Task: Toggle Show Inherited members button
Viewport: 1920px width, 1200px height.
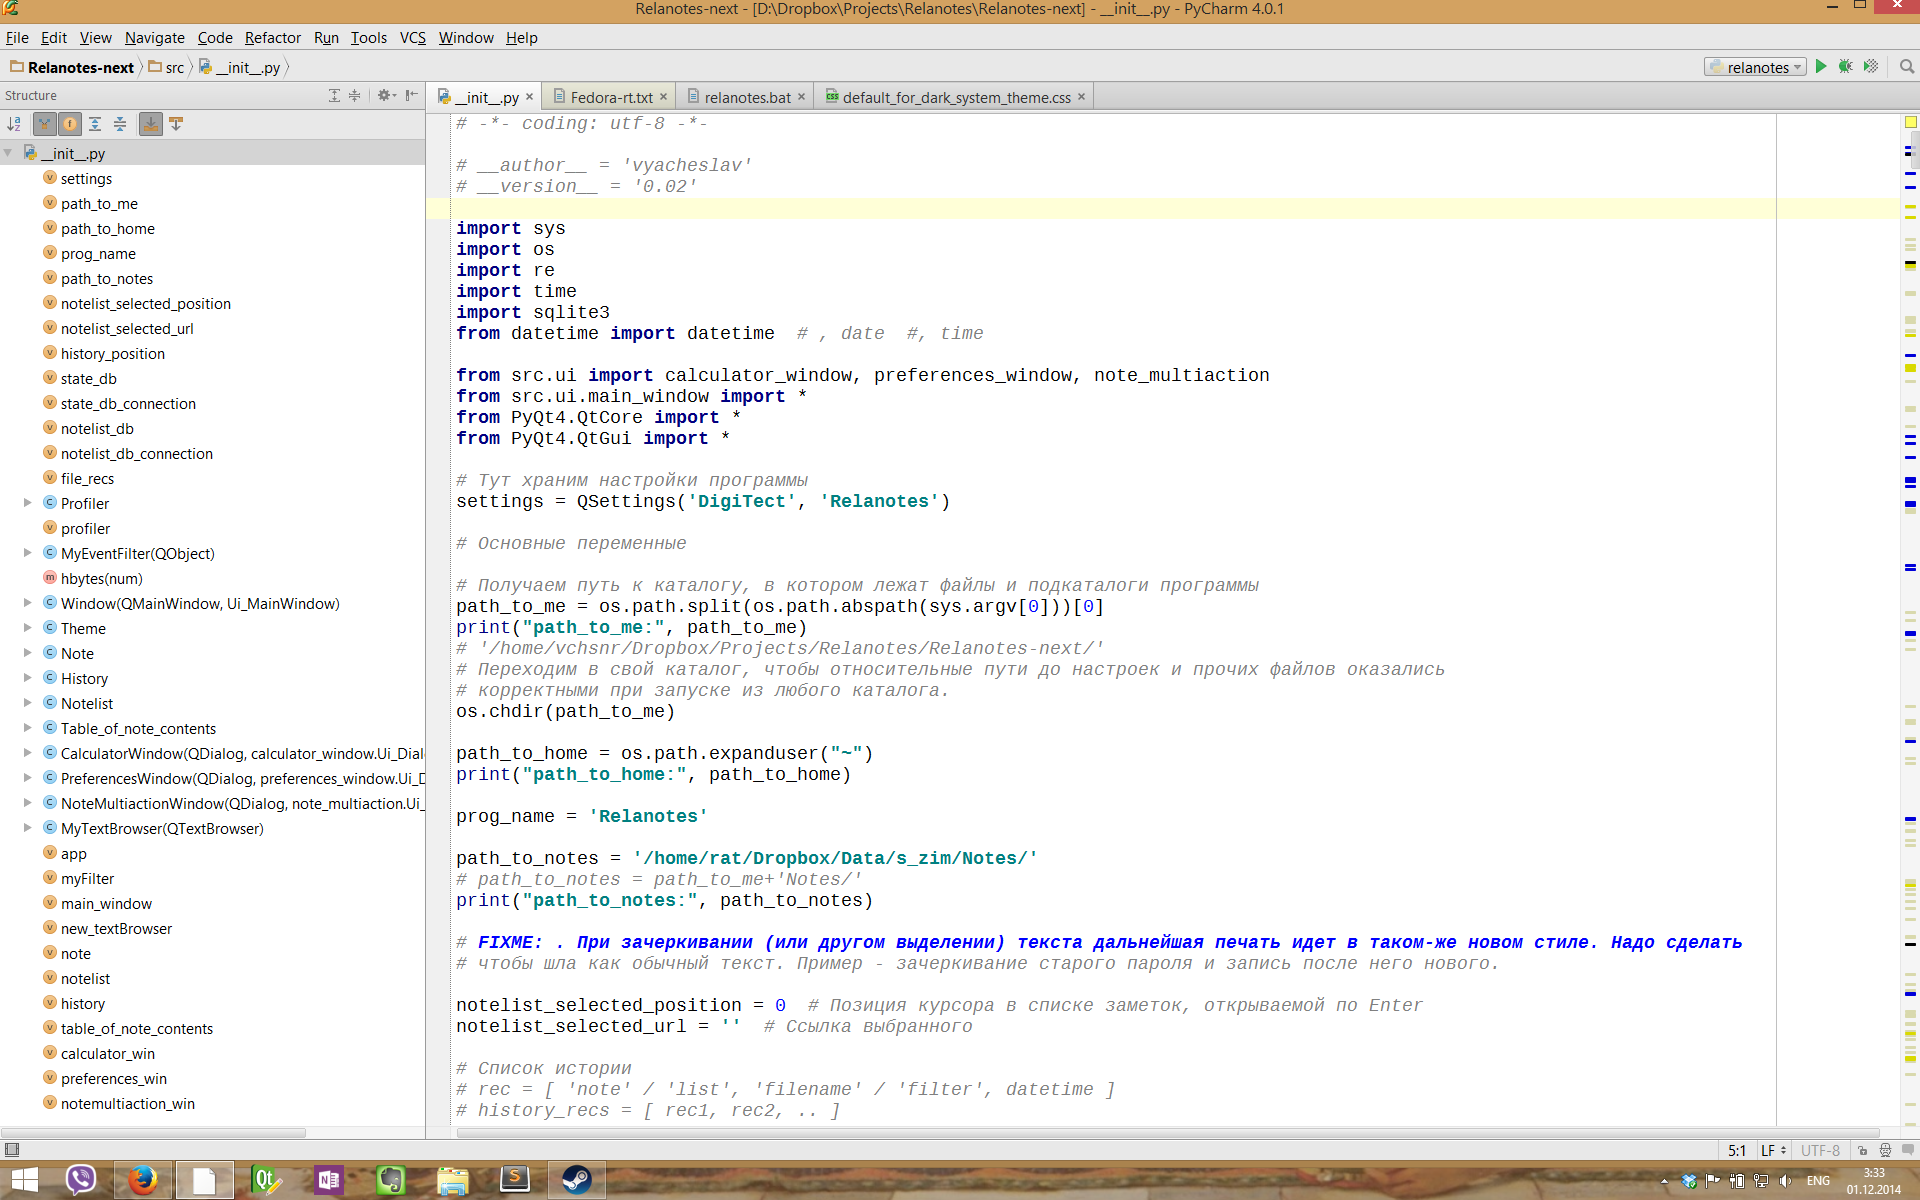Action: pos(44,124)
